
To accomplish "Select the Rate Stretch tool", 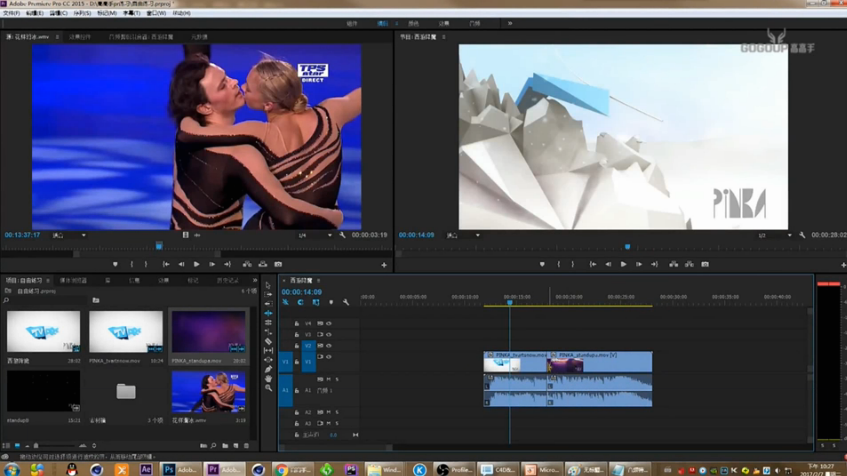I will (x=268, y=332).
